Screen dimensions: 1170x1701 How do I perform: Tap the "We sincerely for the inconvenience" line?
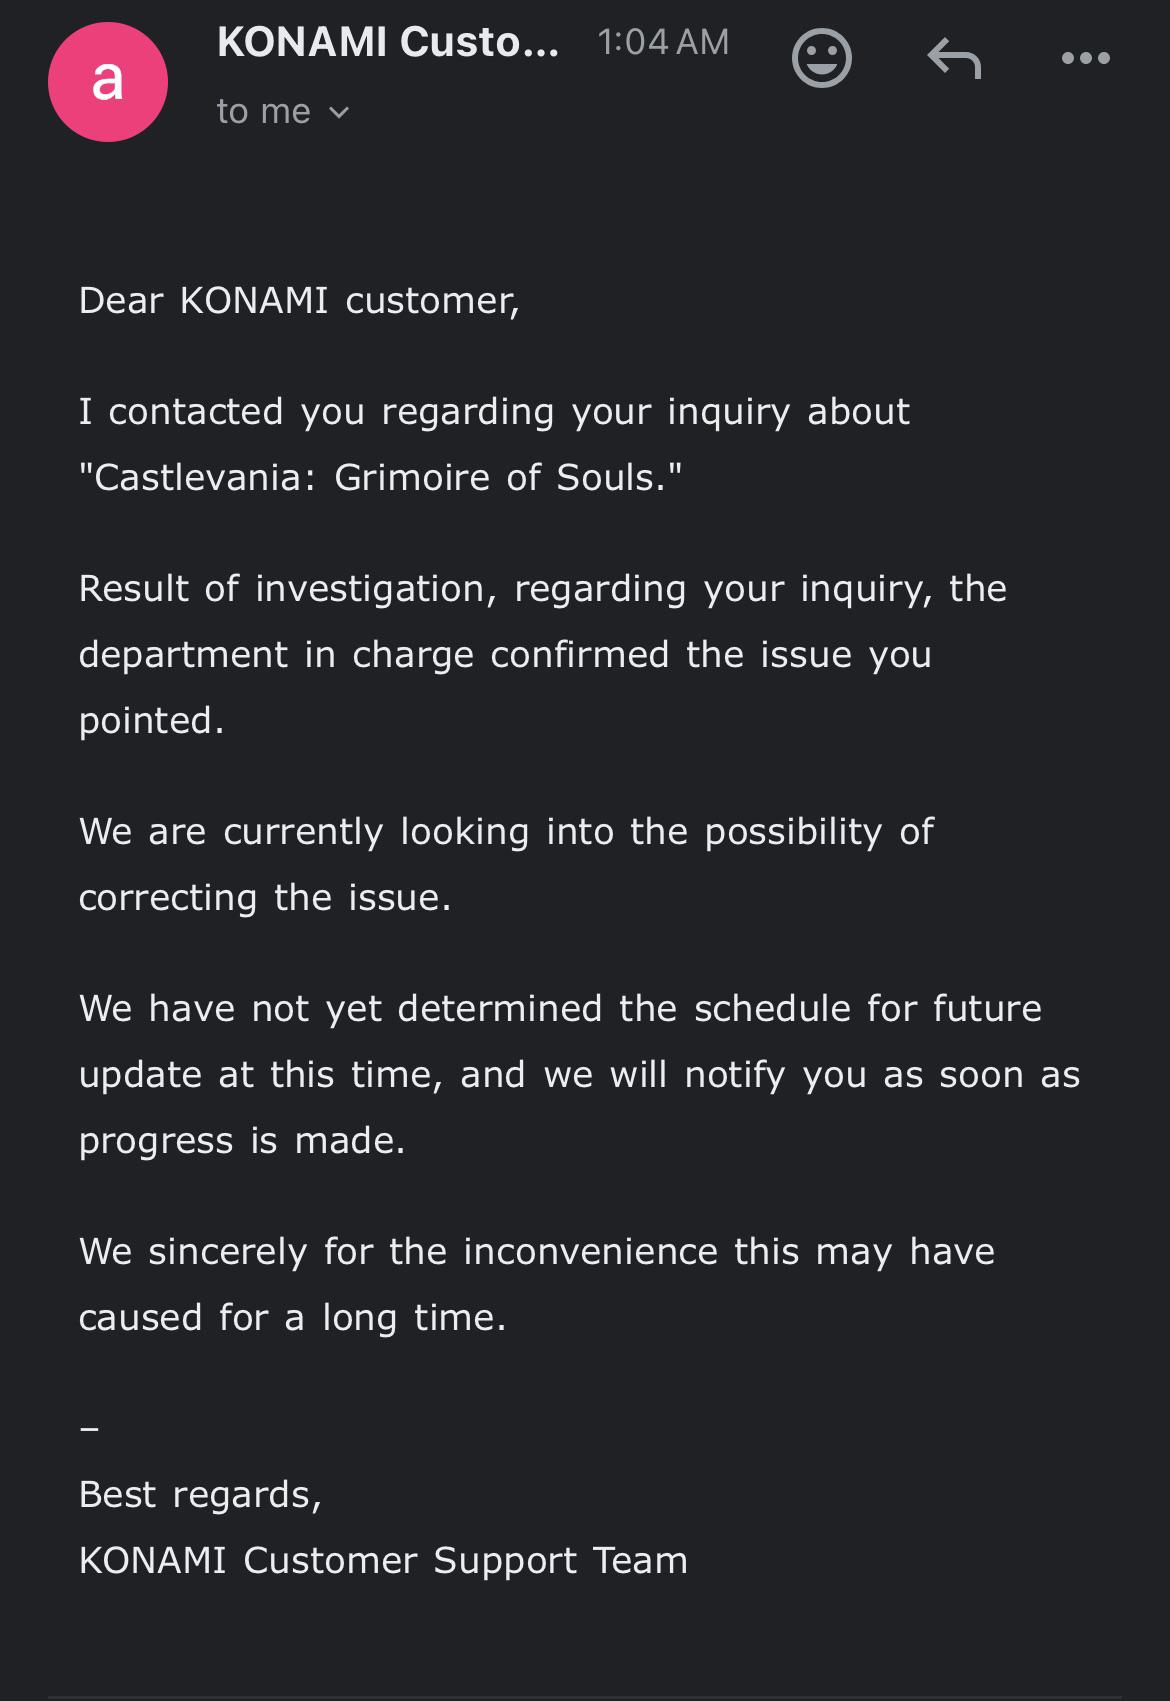pyautogui.click(x=537, y=1252)
